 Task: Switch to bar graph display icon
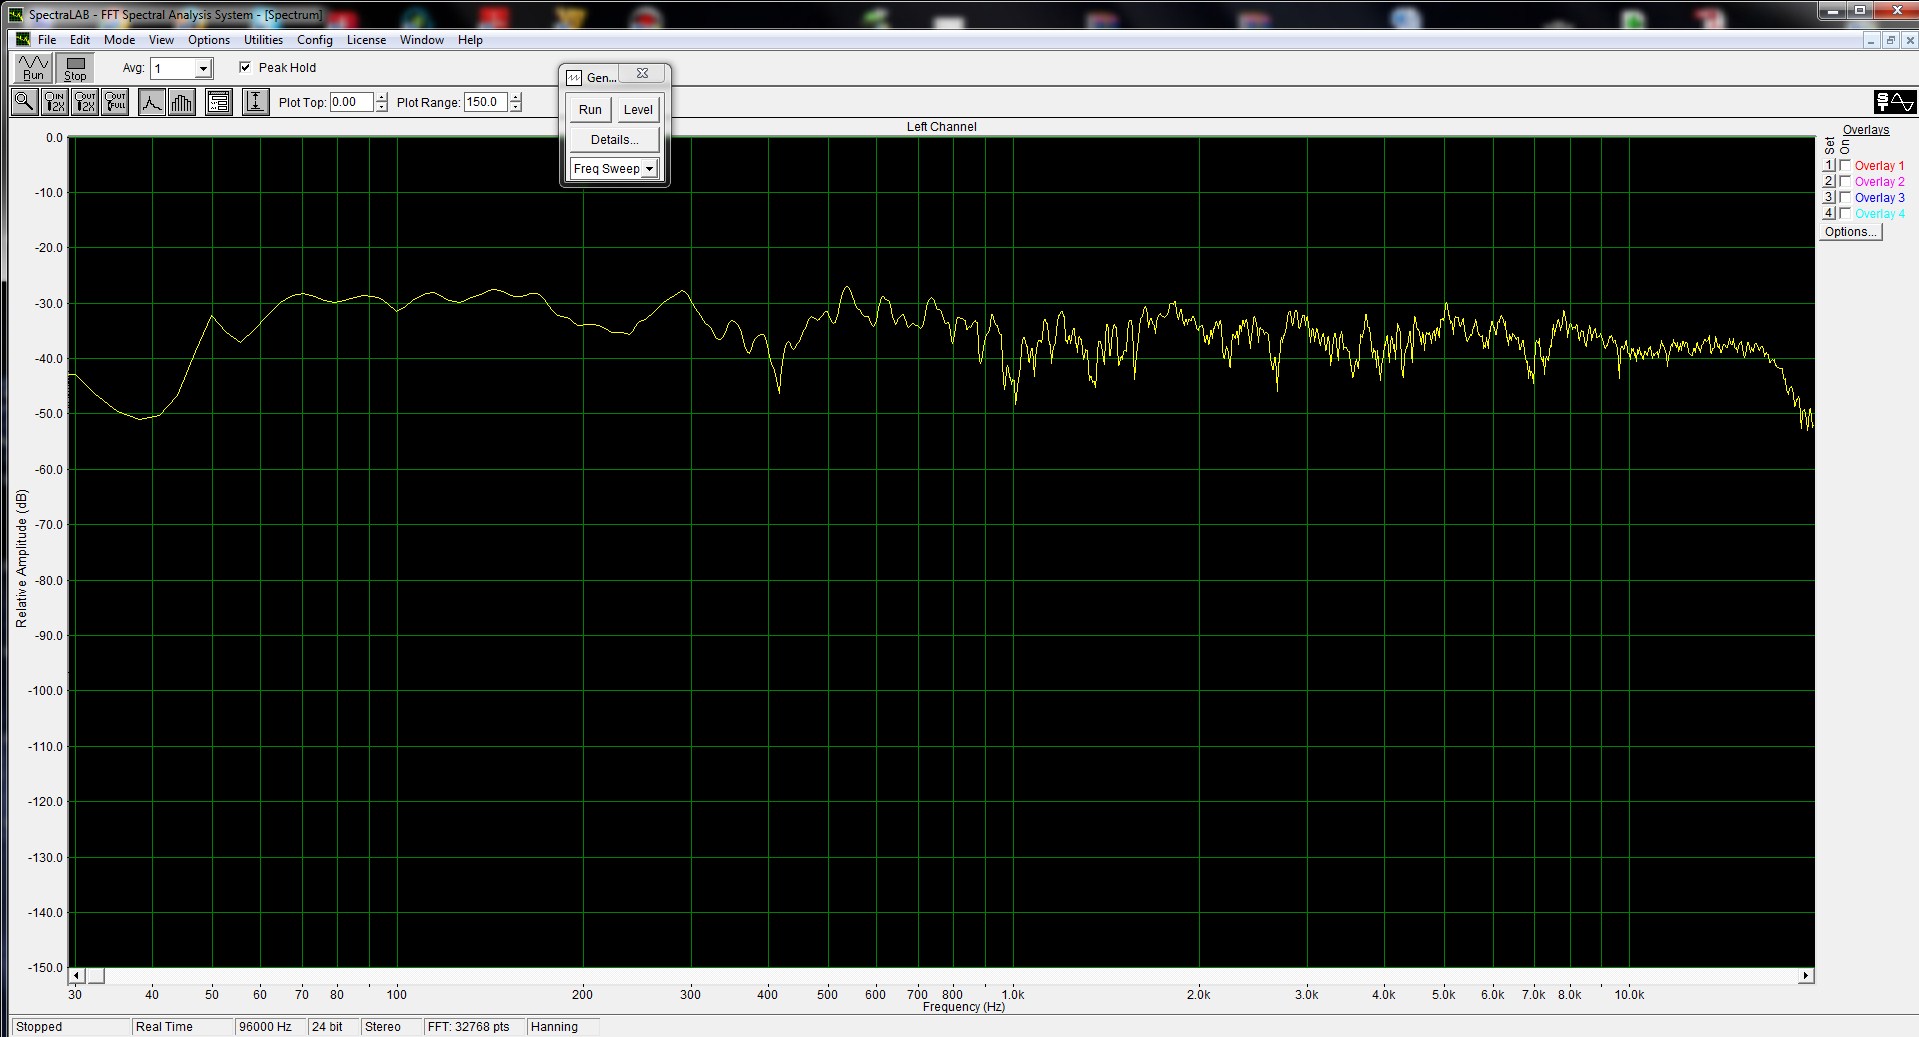(x=182, y=102)
